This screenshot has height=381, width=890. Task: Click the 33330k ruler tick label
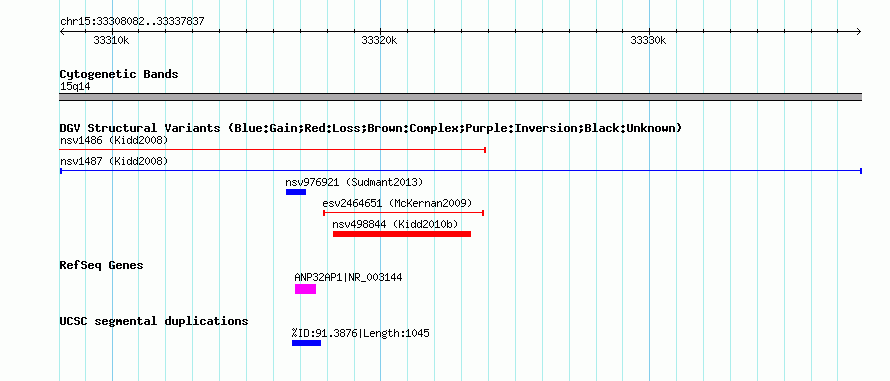click(x=648, y=40)
